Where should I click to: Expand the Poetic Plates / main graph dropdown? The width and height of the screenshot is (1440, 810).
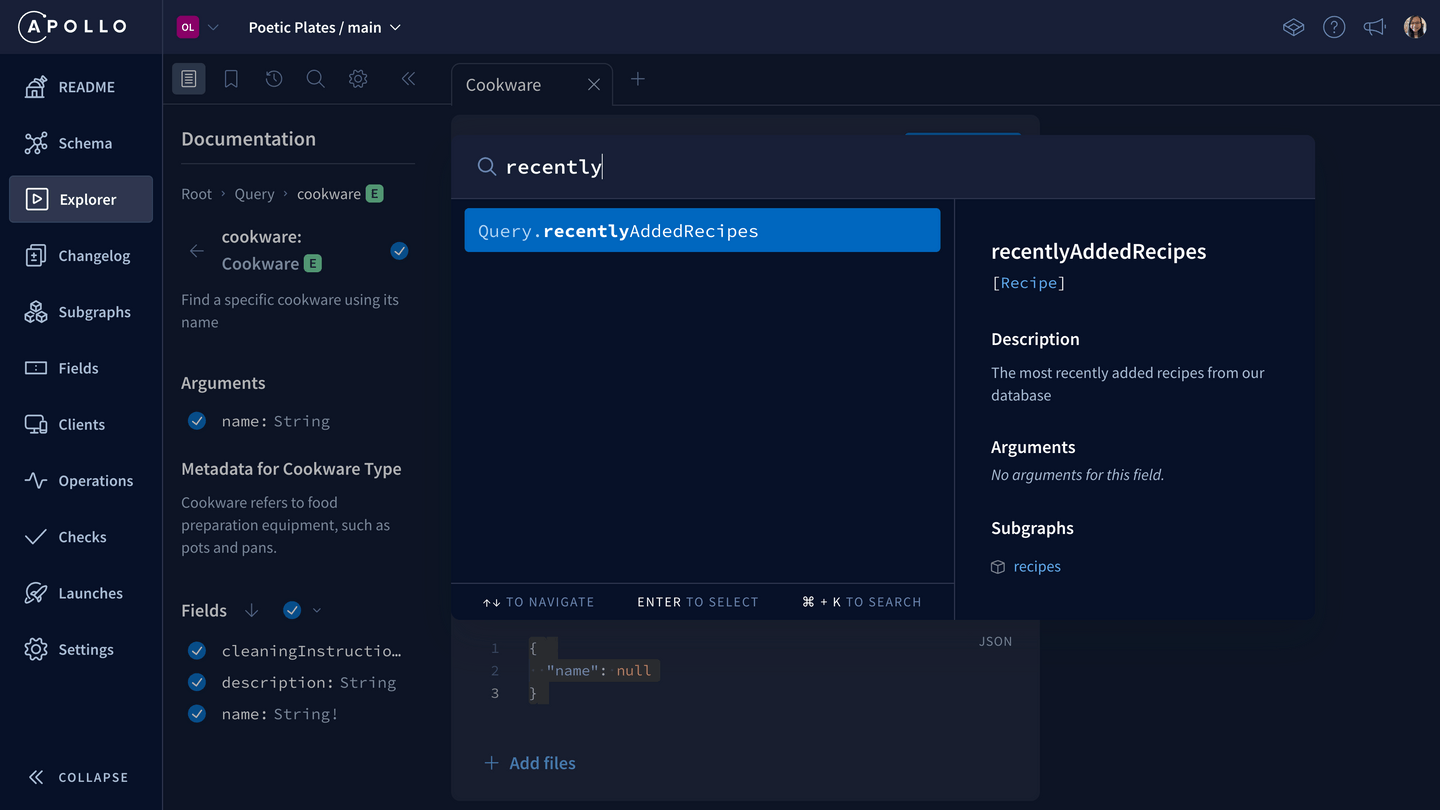[x=325, y=27]
